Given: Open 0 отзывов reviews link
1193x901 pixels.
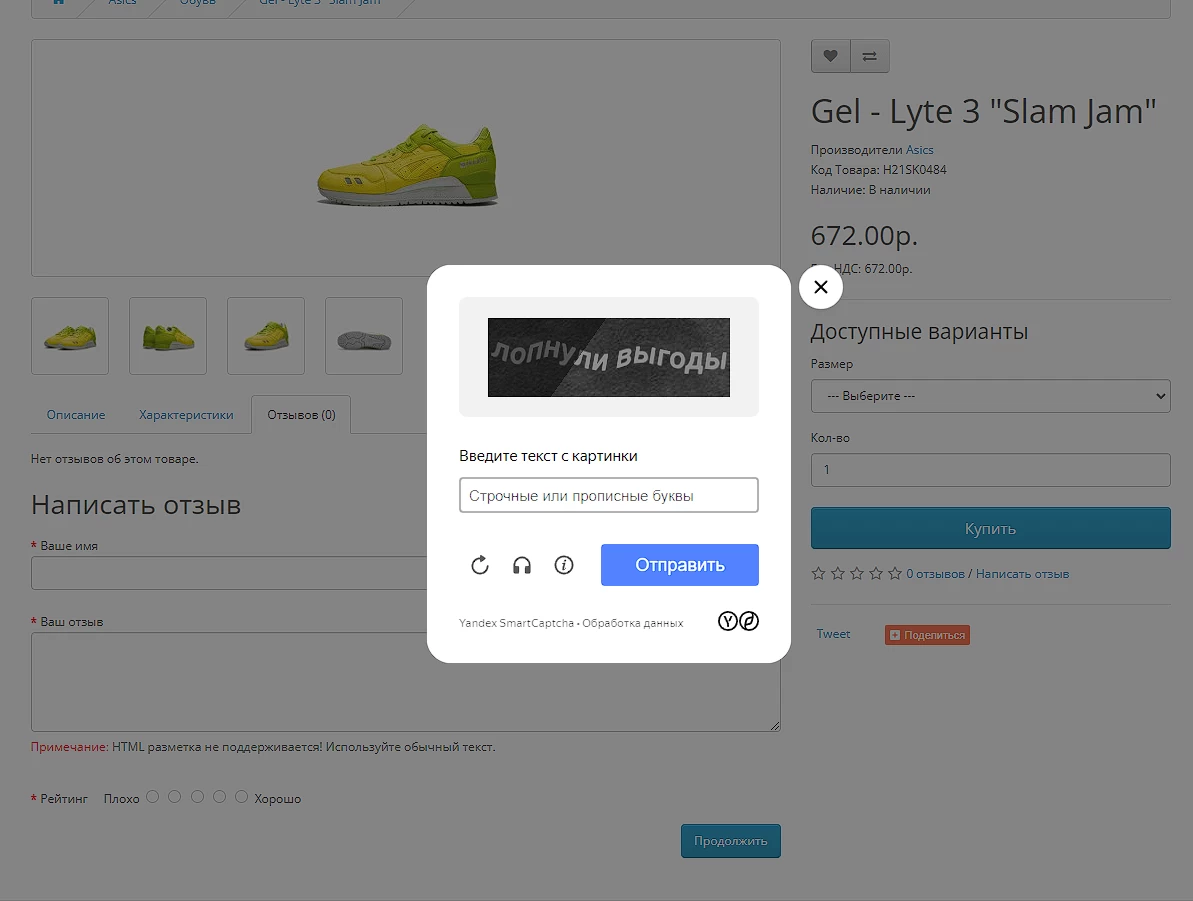Looking at the screenshot, I should [934, 574].
